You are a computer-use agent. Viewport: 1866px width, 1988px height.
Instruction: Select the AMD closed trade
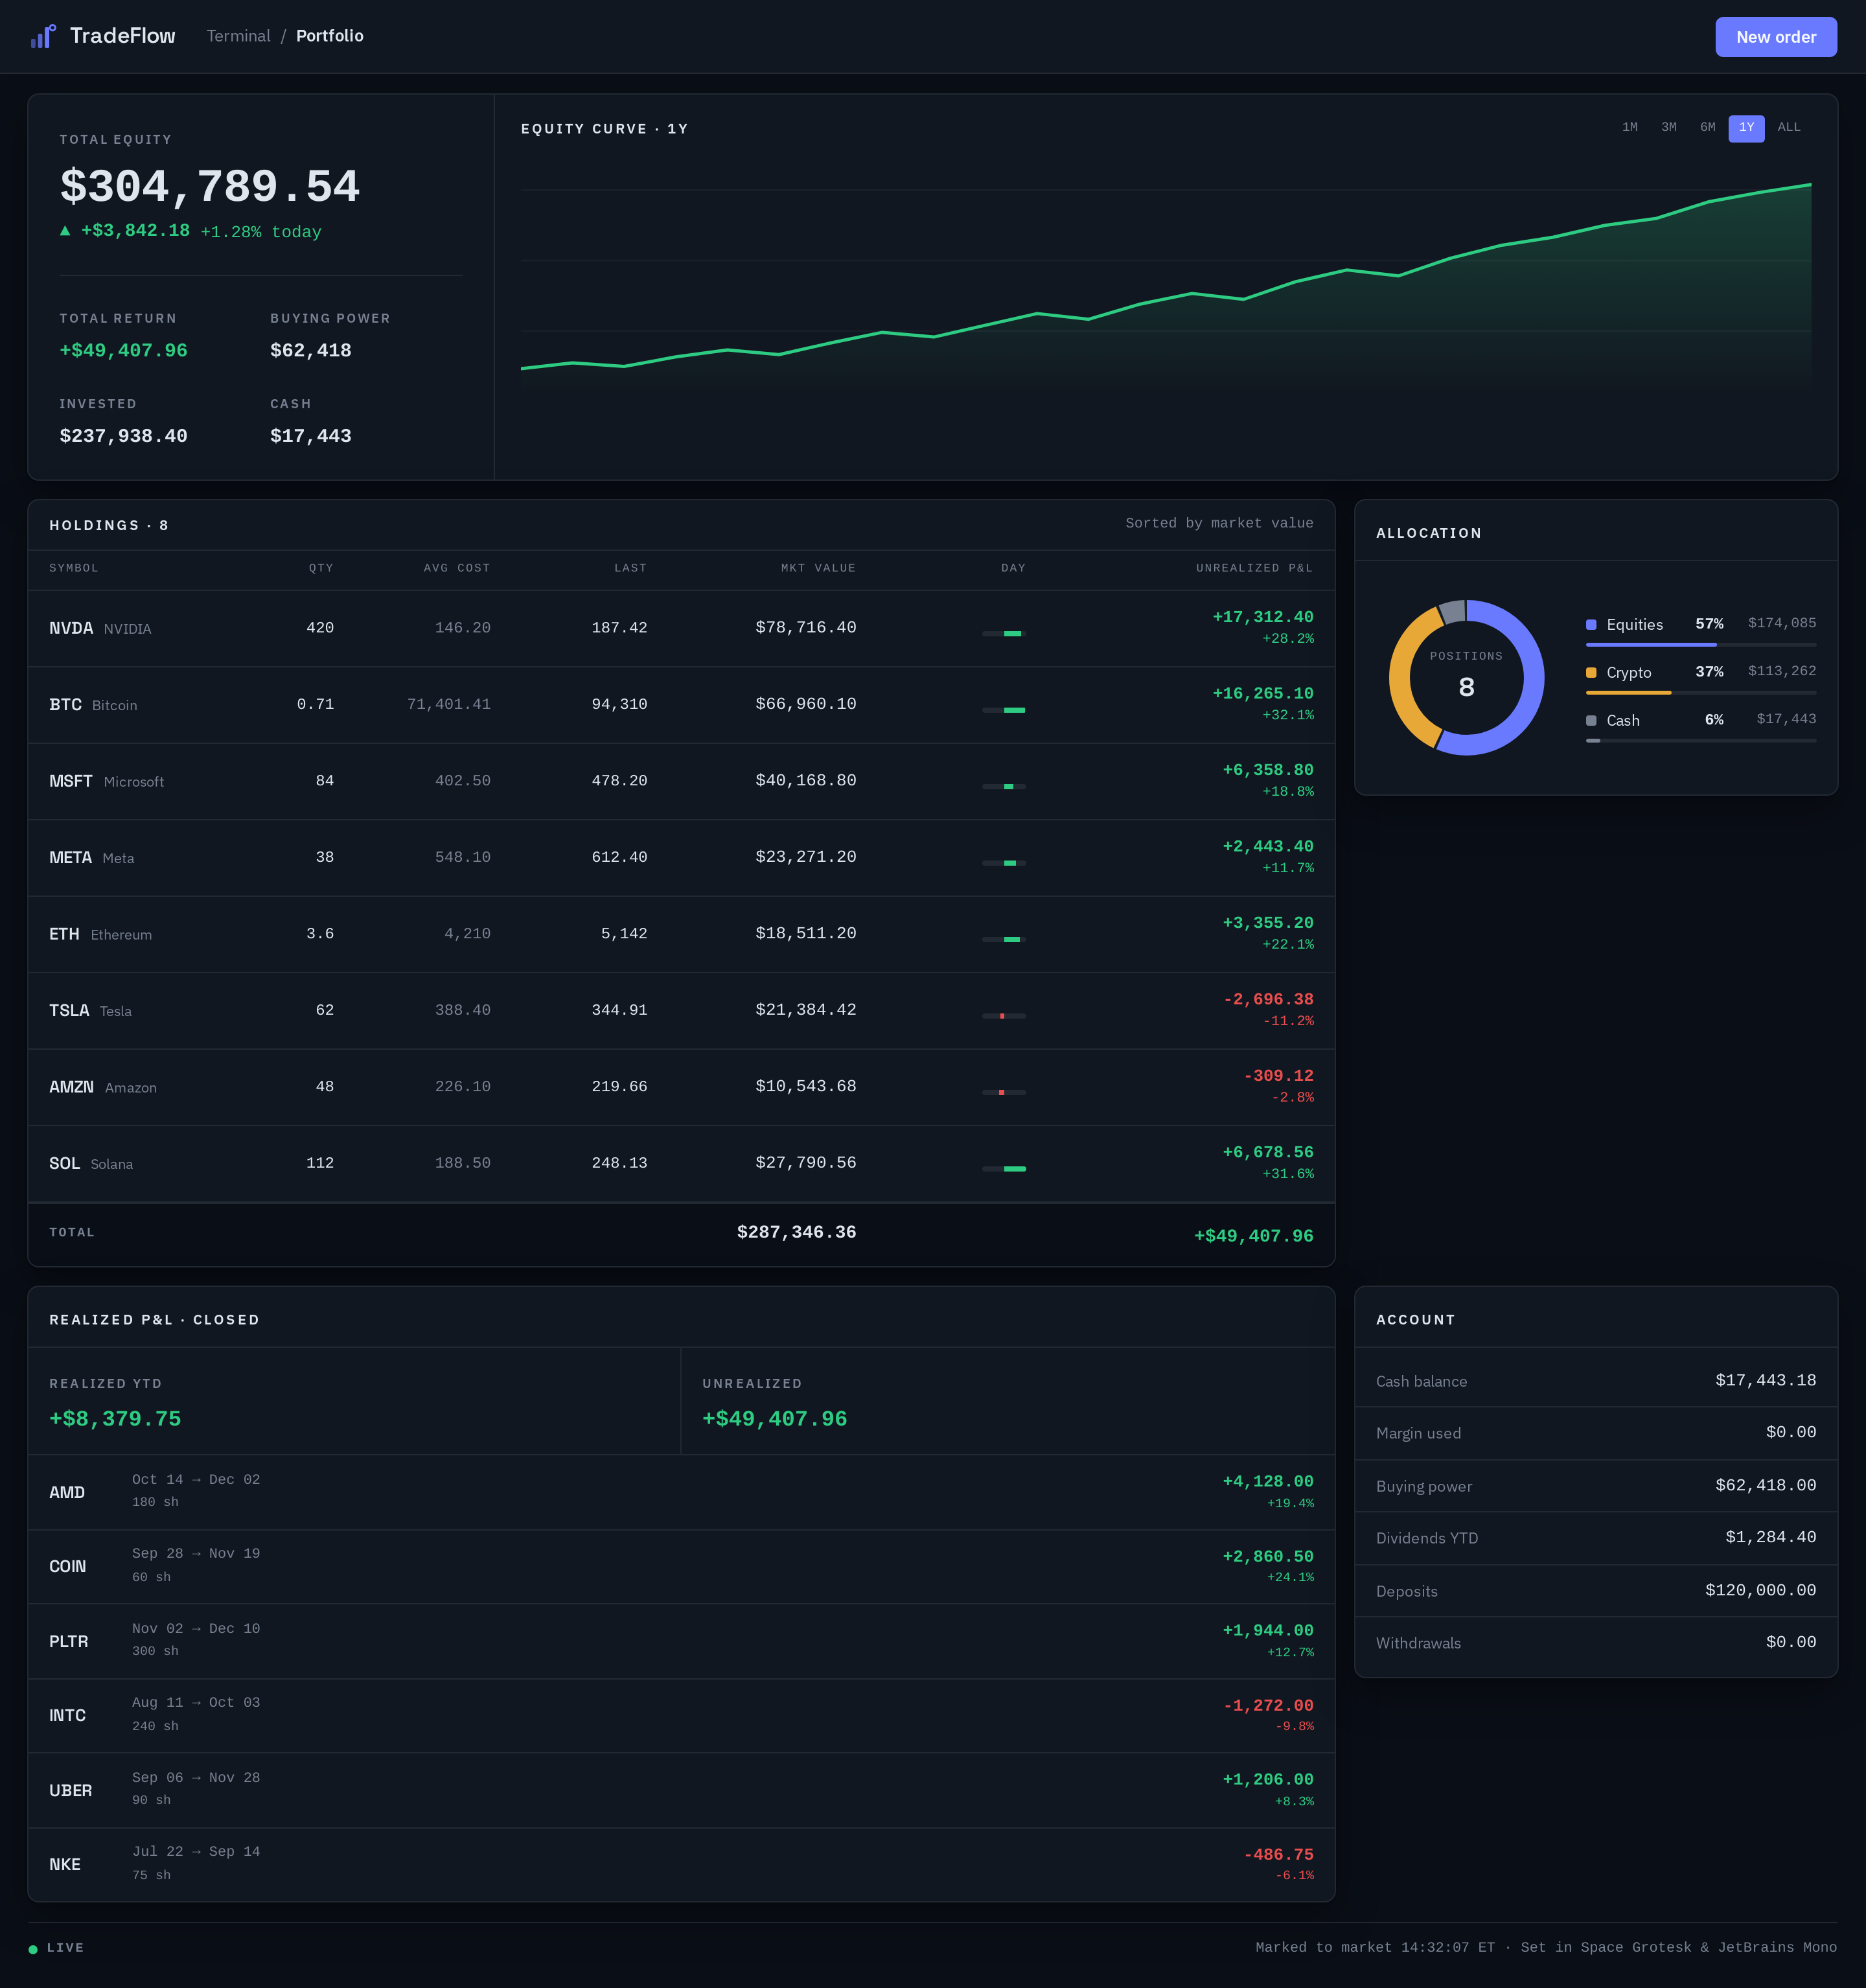(681, 1492)
